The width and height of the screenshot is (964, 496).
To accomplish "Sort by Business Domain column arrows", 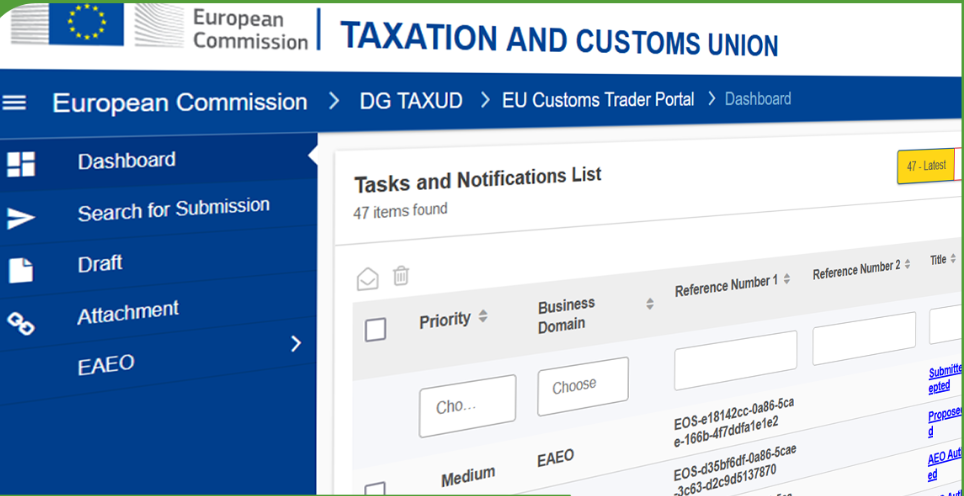I will click(x=650, y=304).
